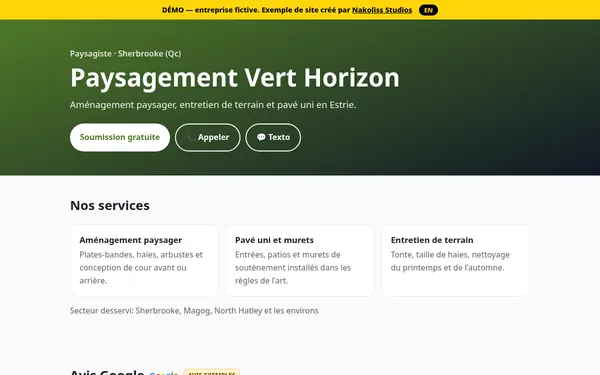Screen dimensions: 600x375
Task: Click the Nos services heading
Action: click(x=110, y=205)
